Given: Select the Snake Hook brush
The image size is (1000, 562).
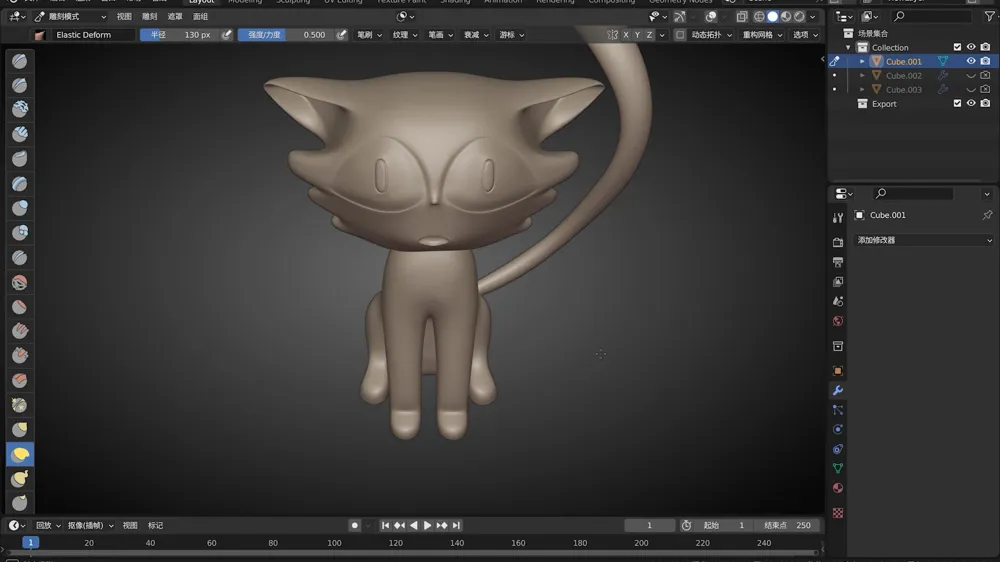Looking at the screenshot, I should coord(20,478).
